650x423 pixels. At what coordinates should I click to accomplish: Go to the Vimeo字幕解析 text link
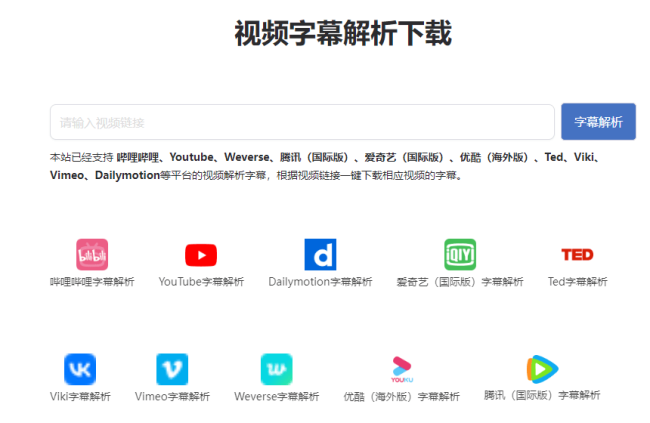point(172,397)
